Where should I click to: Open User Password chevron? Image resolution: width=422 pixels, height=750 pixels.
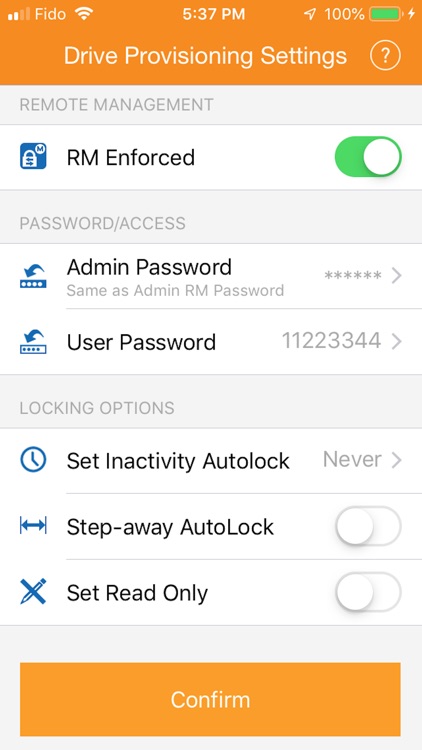pos(396,342)
